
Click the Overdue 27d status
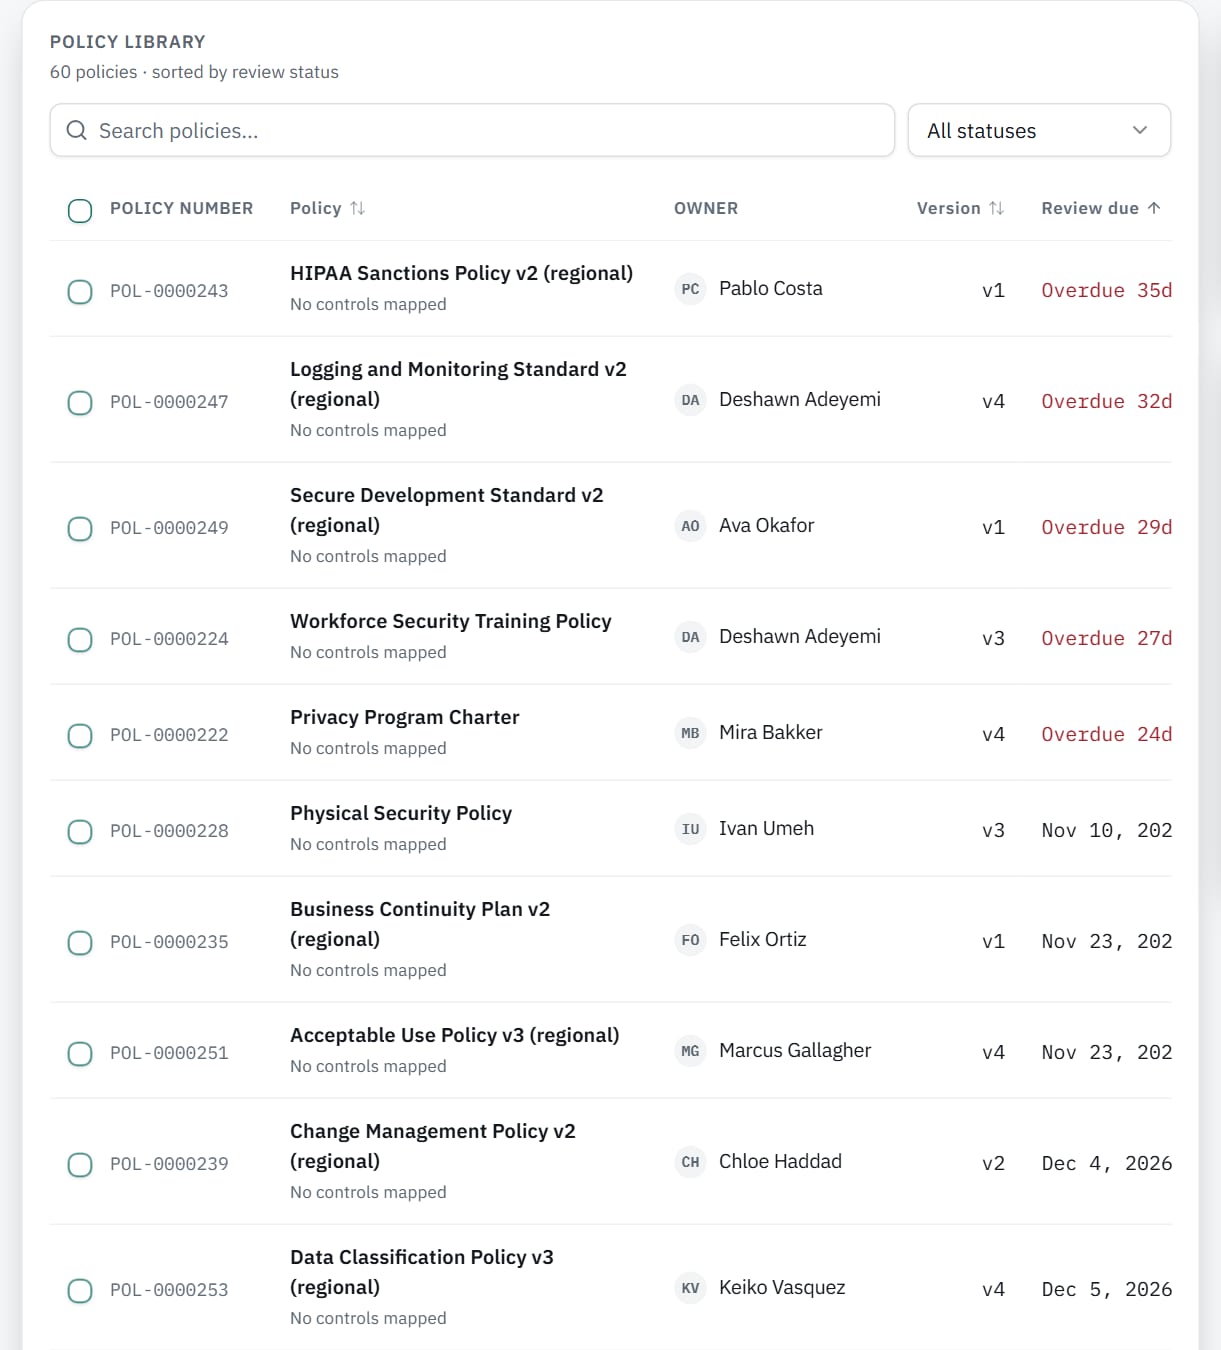pos(1106,638)
